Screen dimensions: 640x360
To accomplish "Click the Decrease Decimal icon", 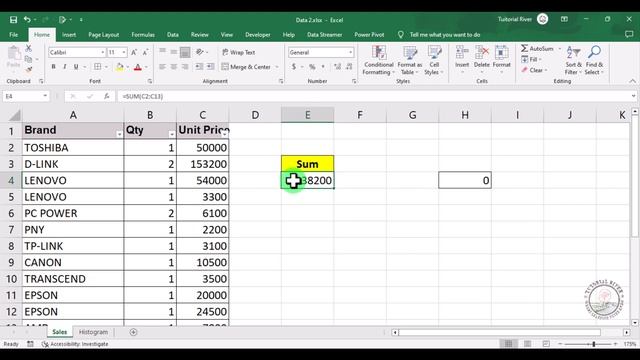I will [x=349, y=67].
